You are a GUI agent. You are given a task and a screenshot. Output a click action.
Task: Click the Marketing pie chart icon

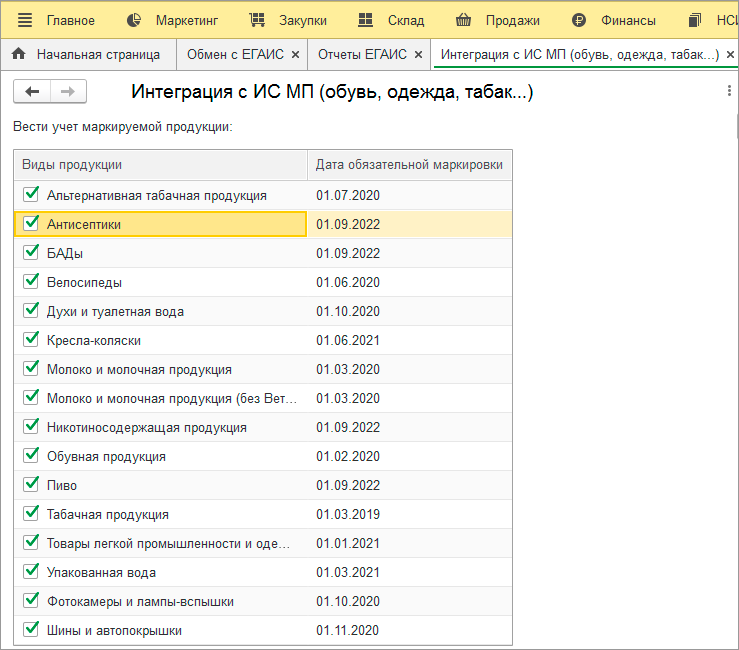click(x=134, y=20)
